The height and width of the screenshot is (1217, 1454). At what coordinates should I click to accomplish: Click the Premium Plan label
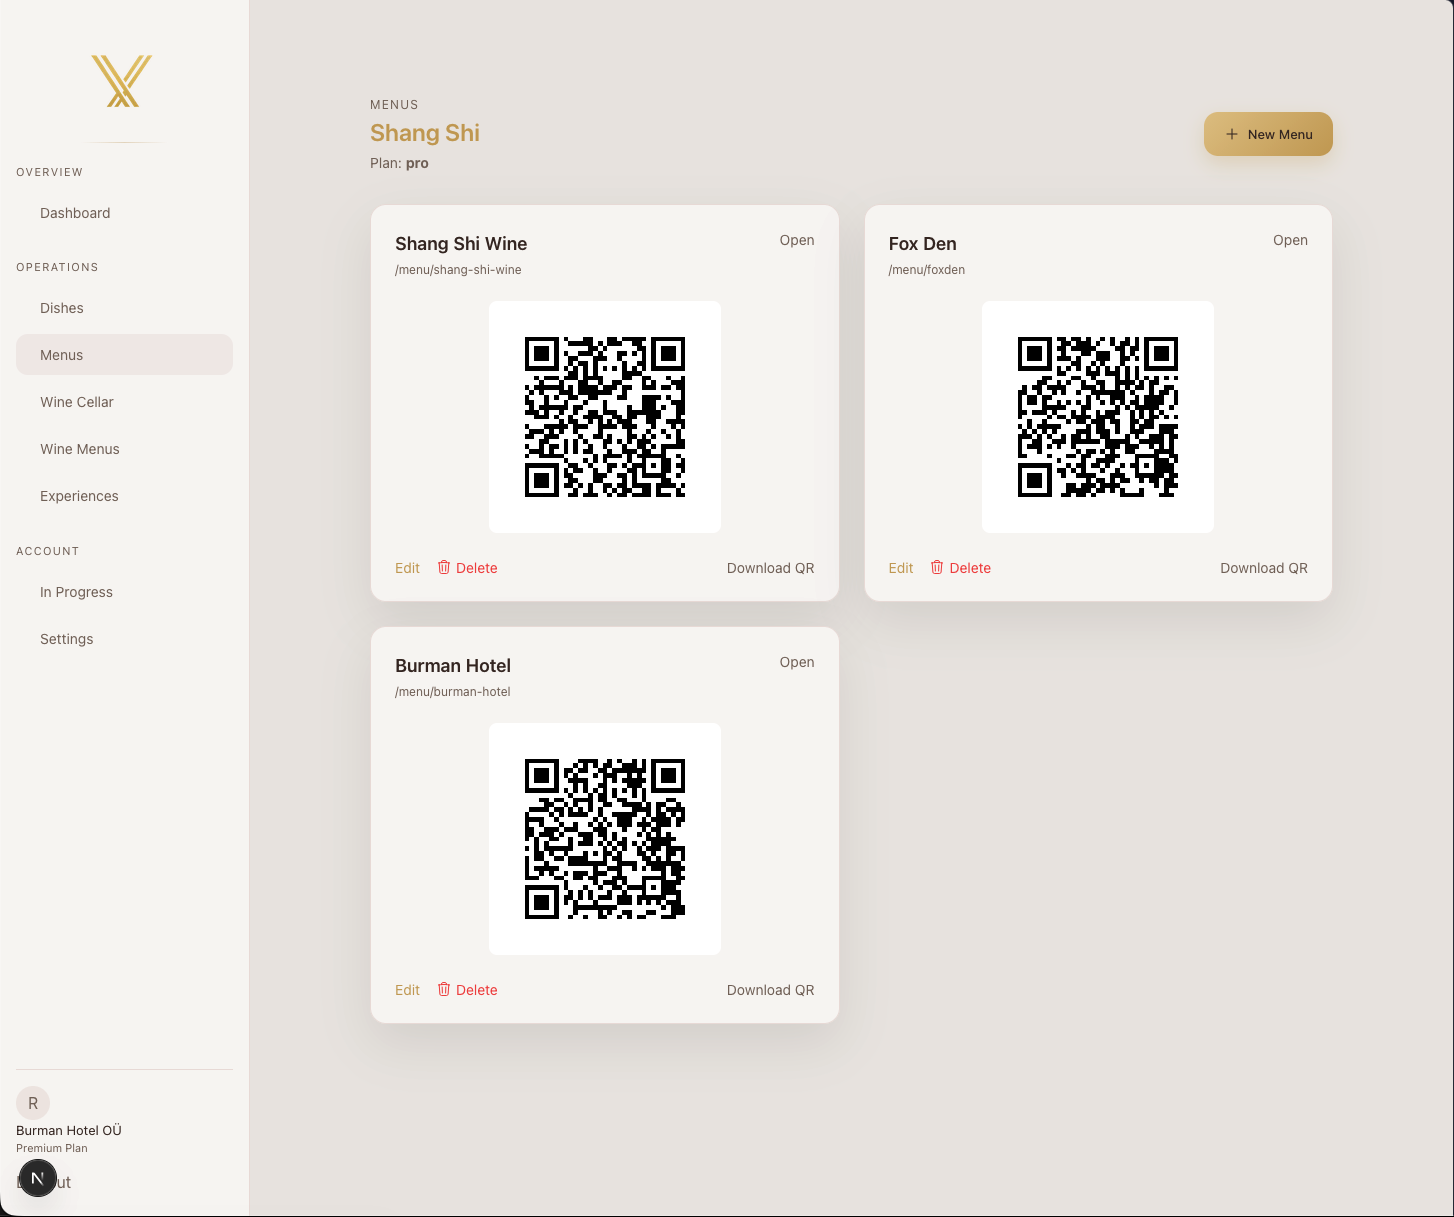click(52, 1148)
